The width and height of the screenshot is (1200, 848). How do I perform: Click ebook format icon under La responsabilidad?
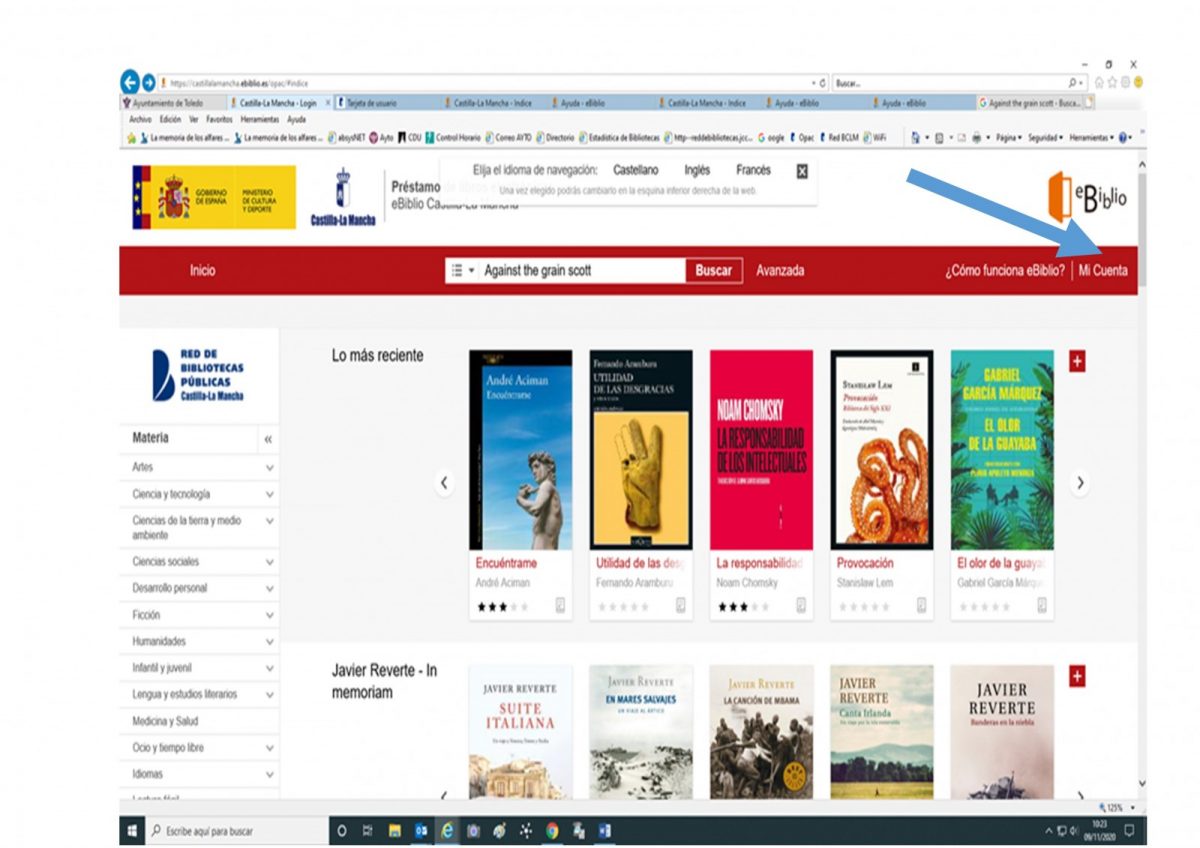click(801, 605)
